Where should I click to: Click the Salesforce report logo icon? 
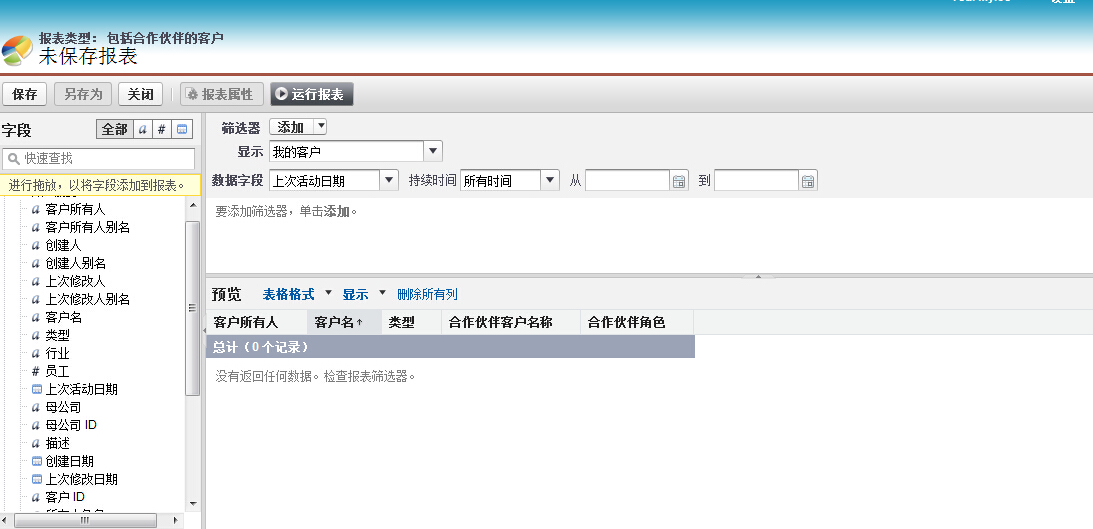coord(17,50)
